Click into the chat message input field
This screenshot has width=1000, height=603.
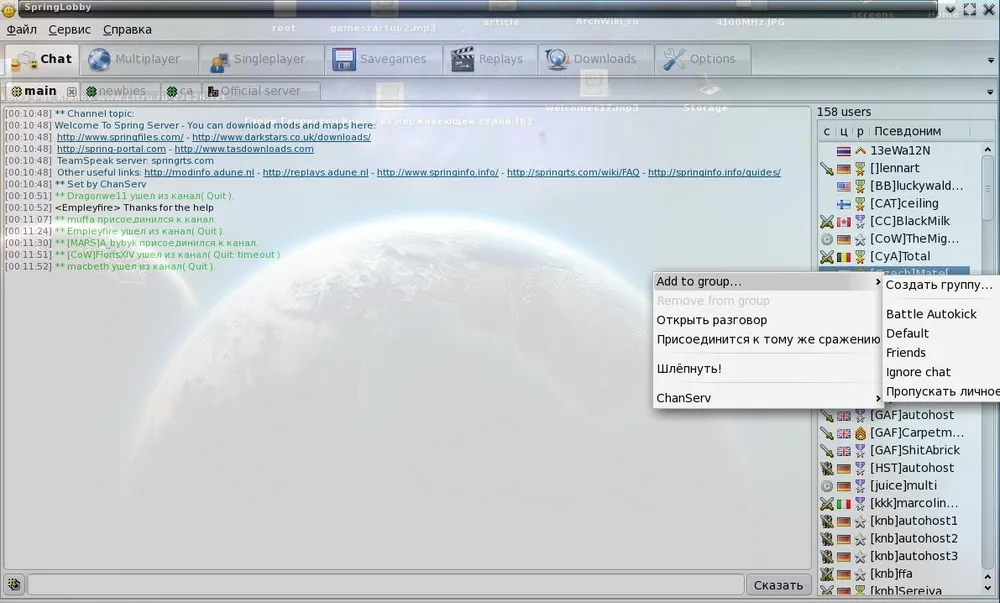[385, 585]
